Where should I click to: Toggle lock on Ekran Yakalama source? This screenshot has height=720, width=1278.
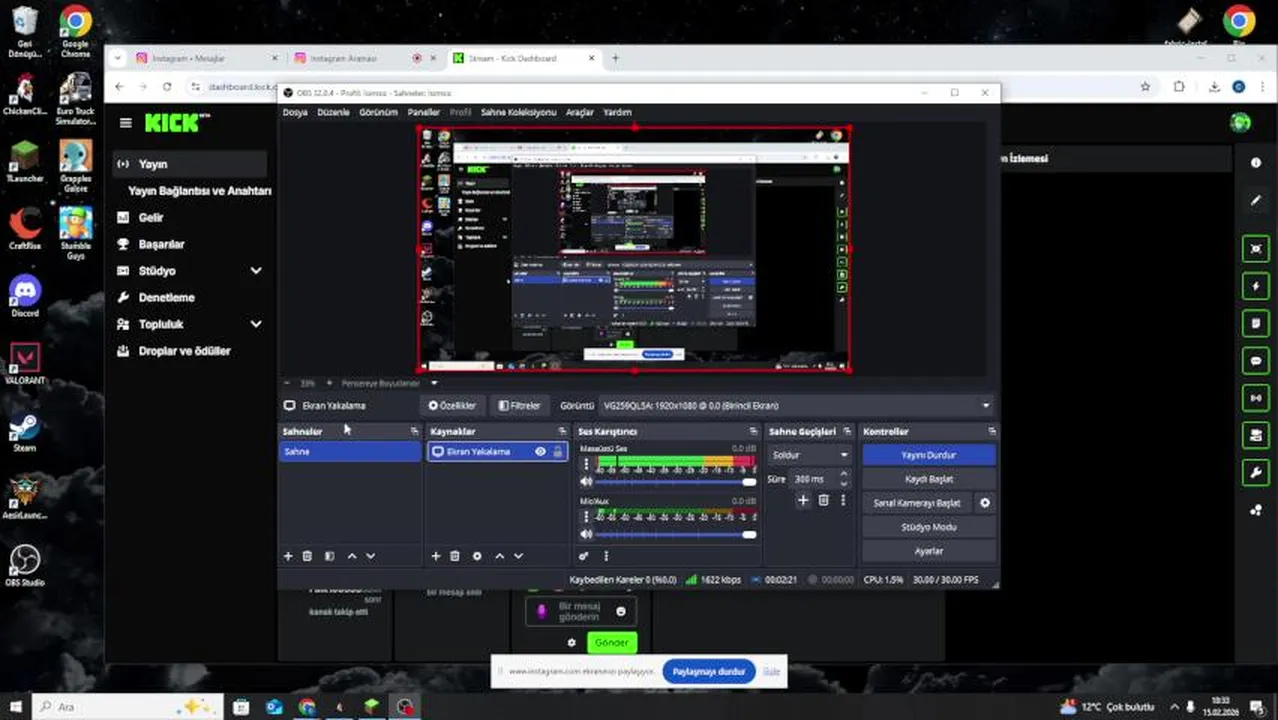(x=558, y=452)
